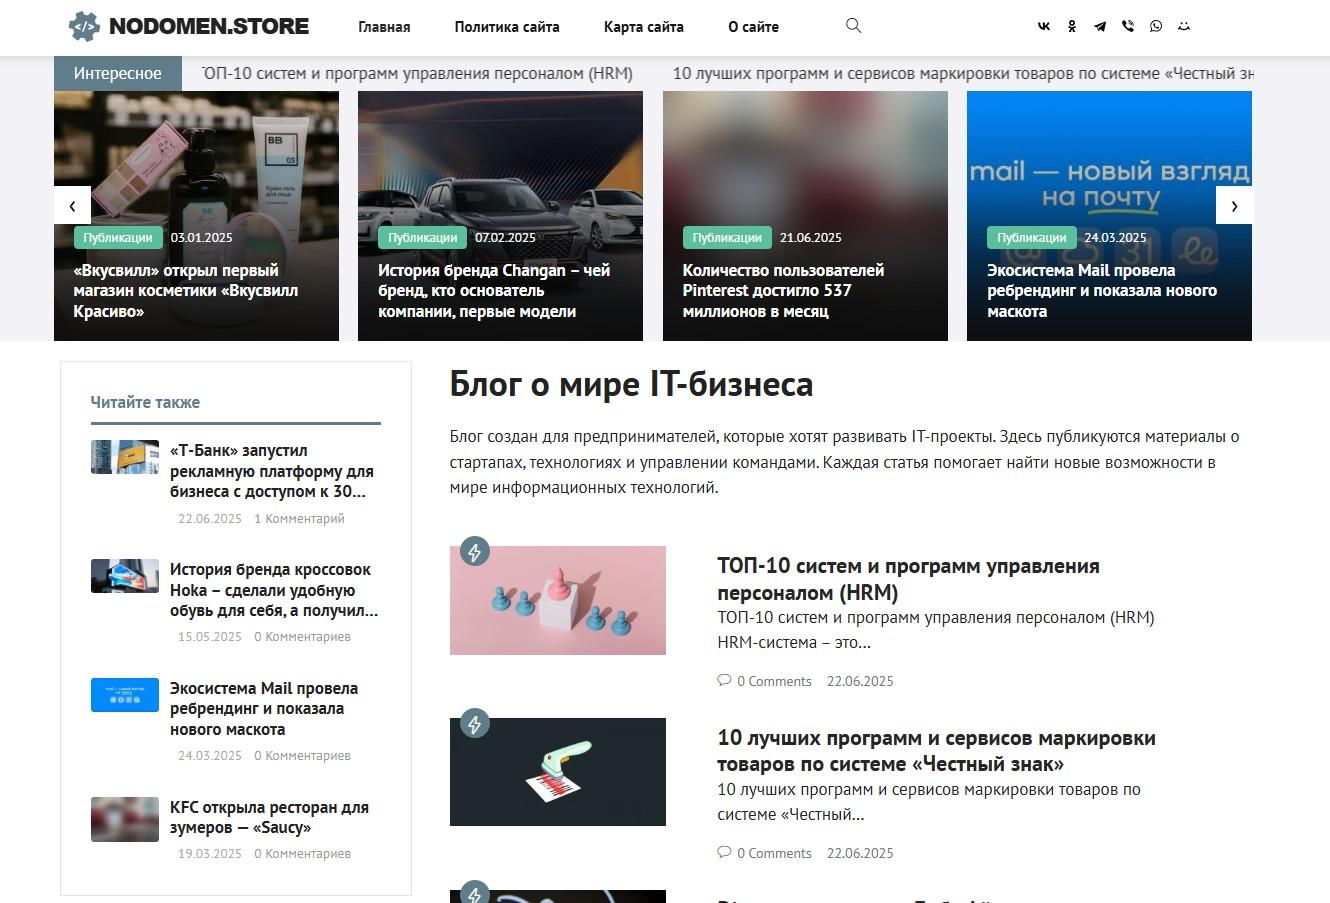Open the Viber phone icon
1330x903 pixels.
coord(1128,27)
